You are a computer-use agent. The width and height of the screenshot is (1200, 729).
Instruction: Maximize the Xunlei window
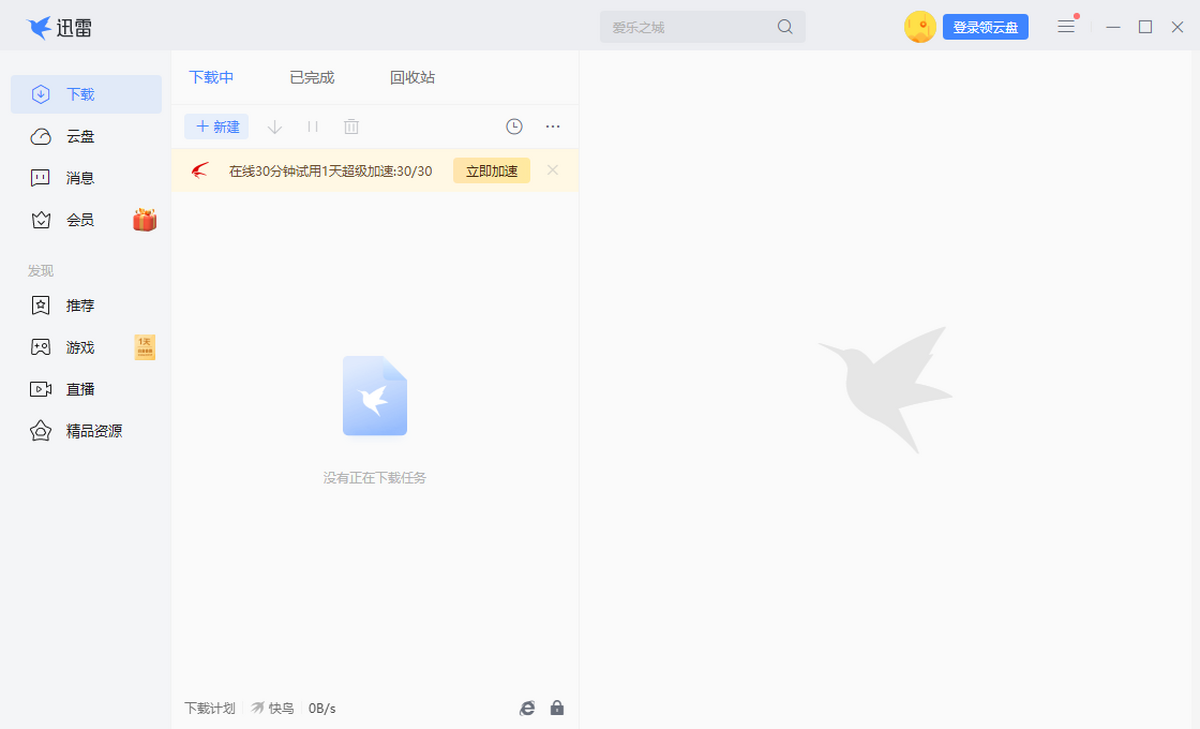pos(1146,27)
